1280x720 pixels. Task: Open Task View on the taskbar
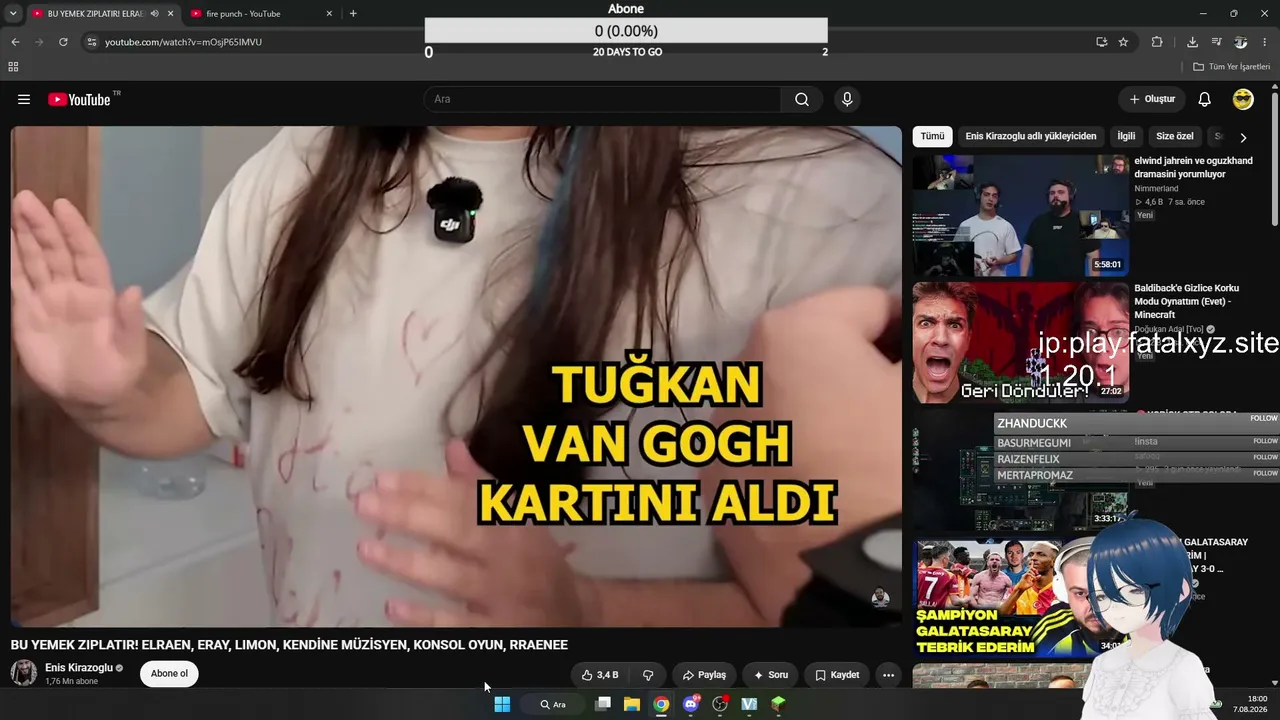click(603, 704)
